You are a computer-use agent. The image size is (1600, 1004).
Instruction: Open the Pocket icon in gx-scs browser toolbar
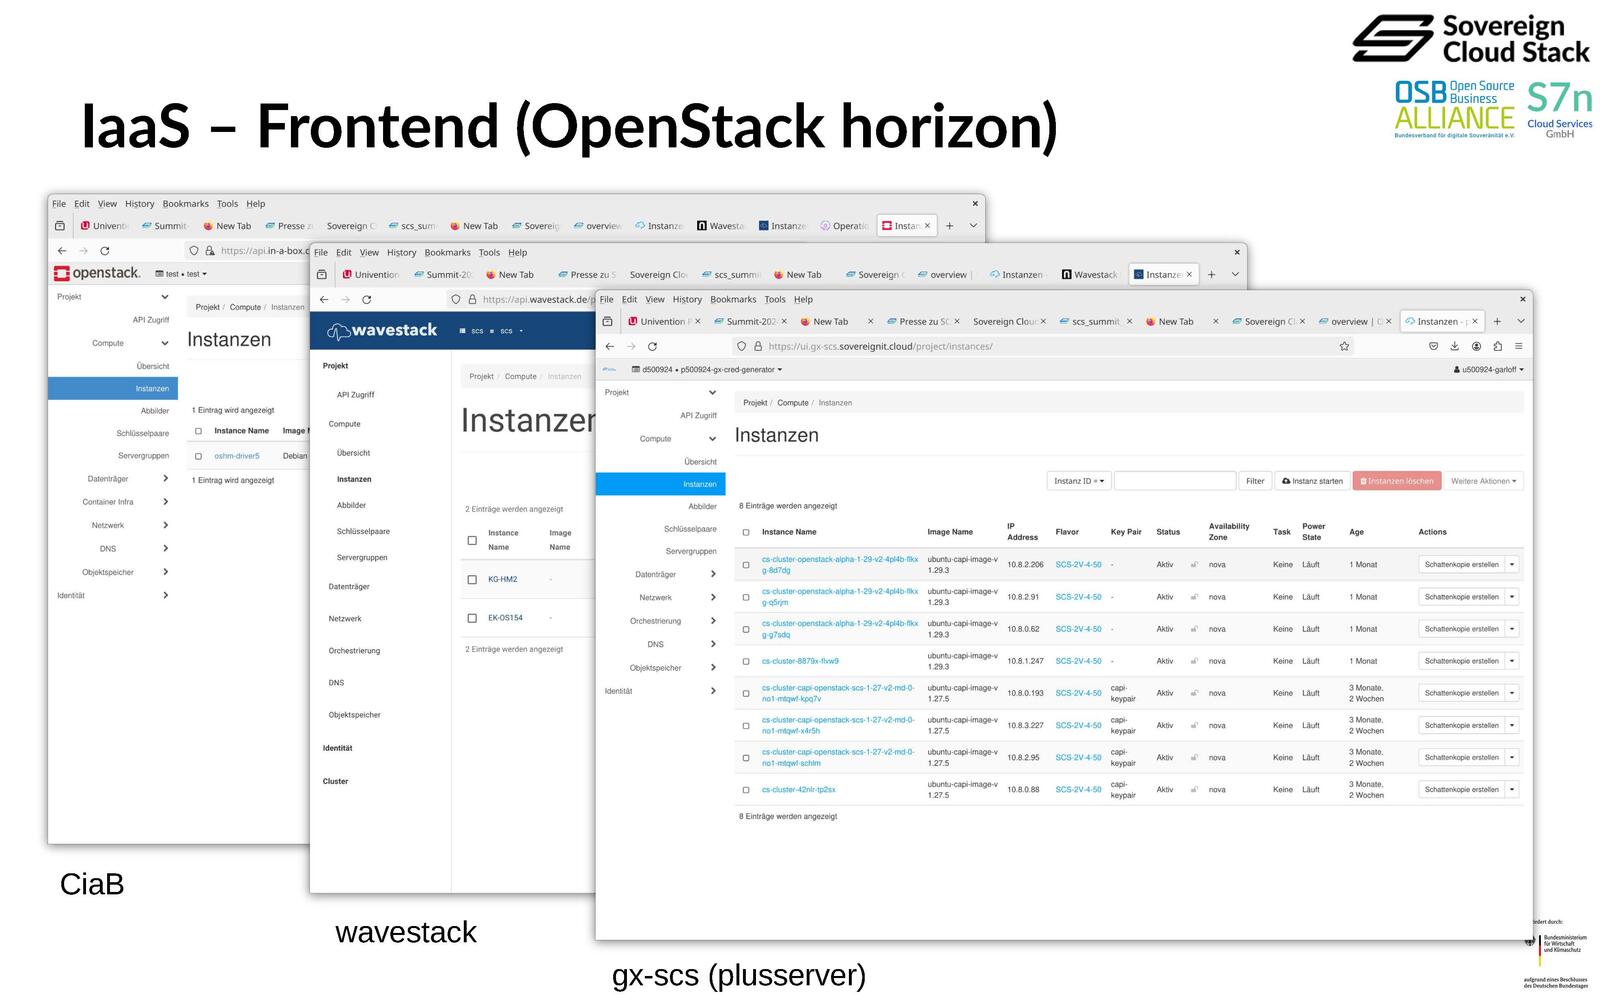[x=1433, y=346]
